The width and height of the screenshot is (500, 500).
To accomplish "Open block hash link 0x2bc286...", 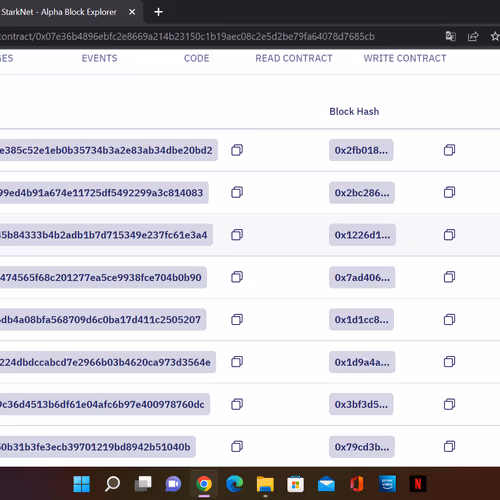I will coord(362,193).
